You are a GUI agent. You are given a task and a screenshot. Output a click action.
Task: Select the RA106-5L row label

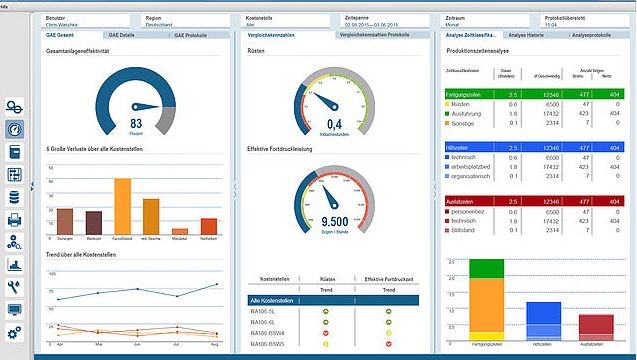(x=262, y=312)
